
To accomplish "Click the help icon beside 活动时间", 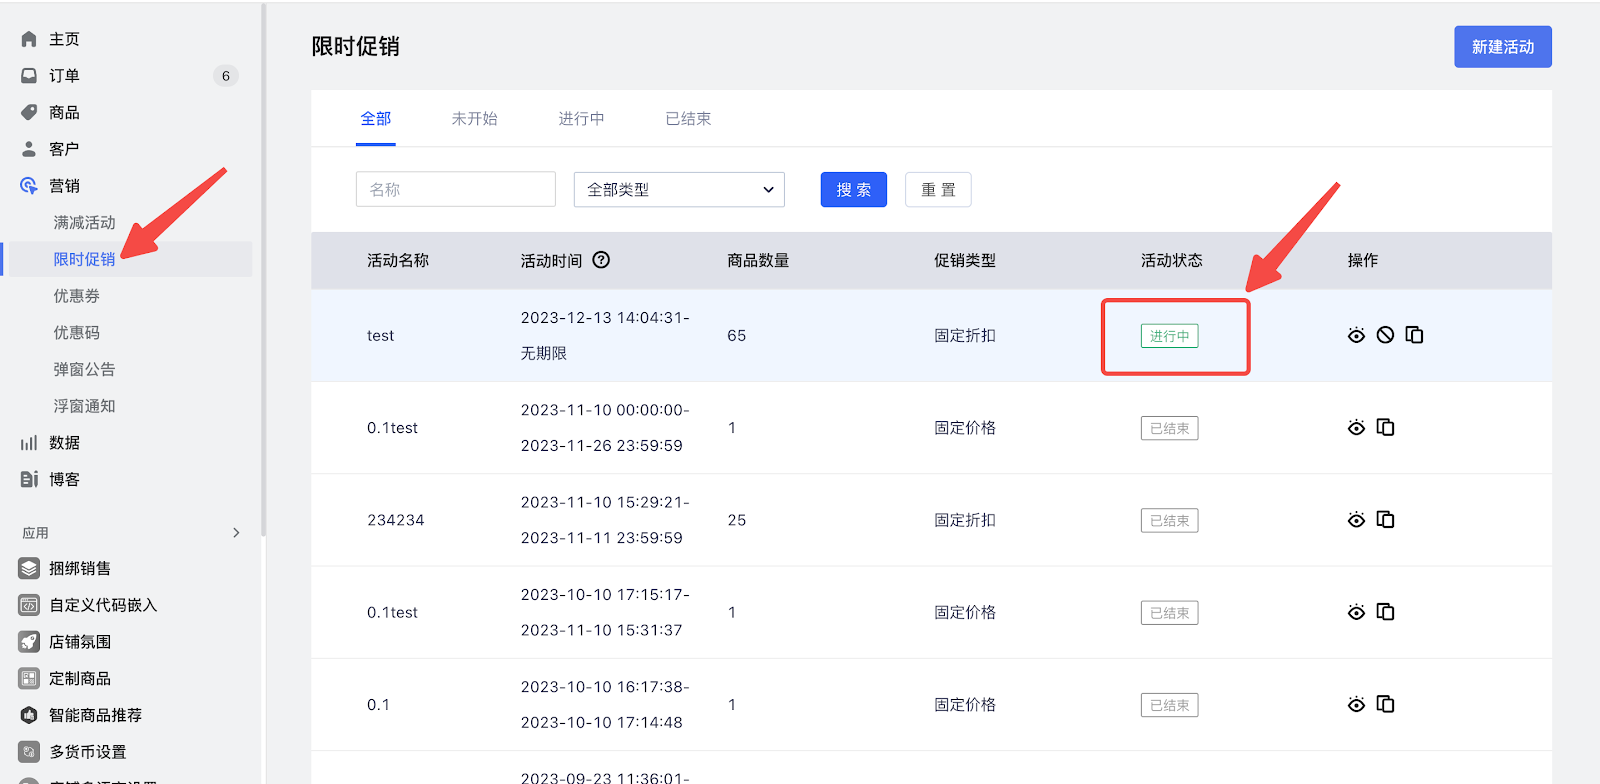I will pyautogui.click(x=601, y=260).
